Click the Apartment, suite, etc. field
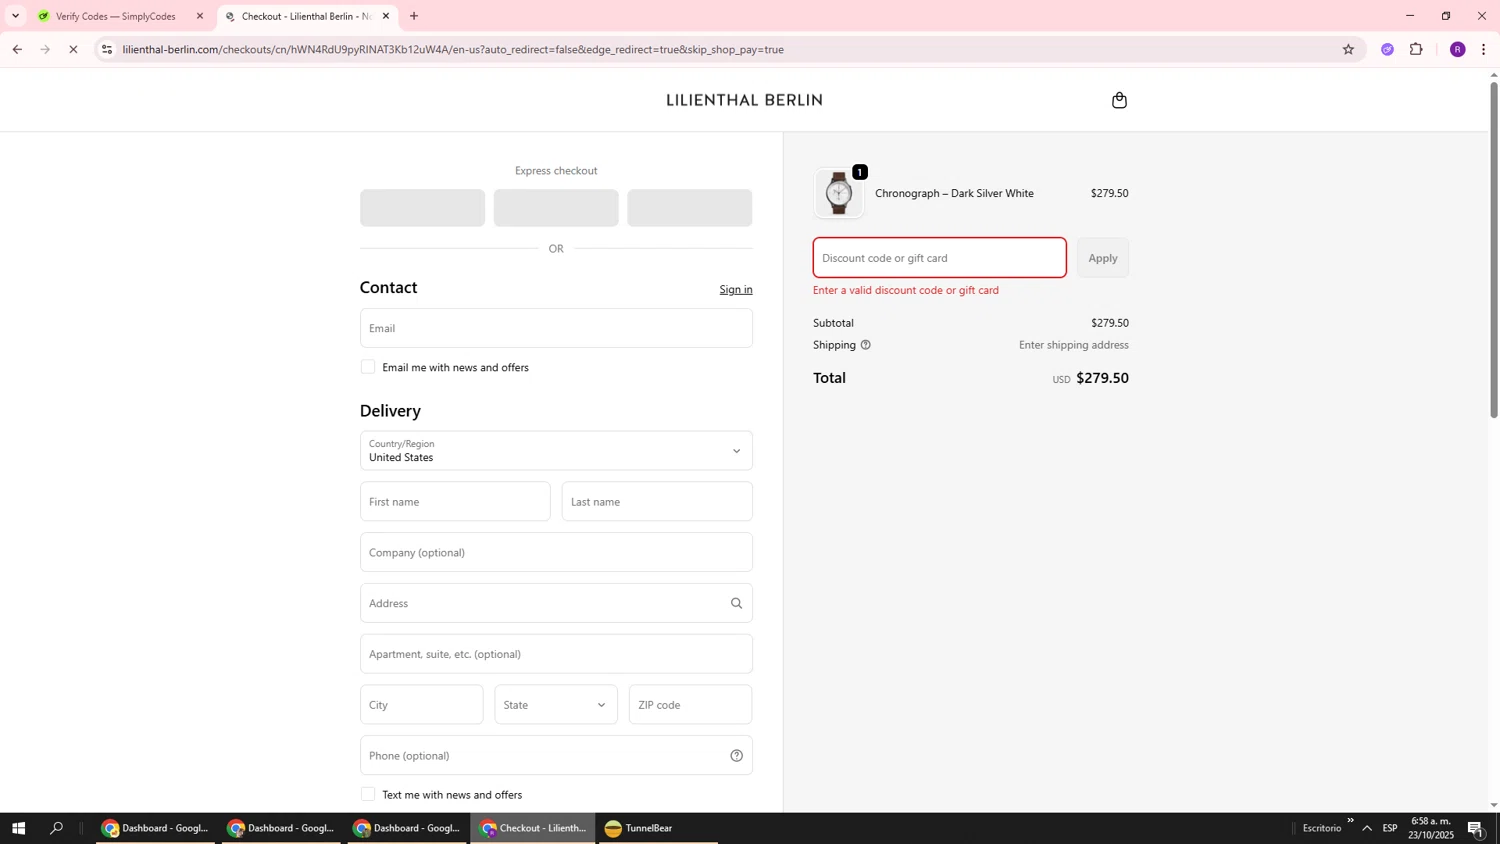Image resolution: width=1500 pixels, height=844 pixels. coord(556,654)
